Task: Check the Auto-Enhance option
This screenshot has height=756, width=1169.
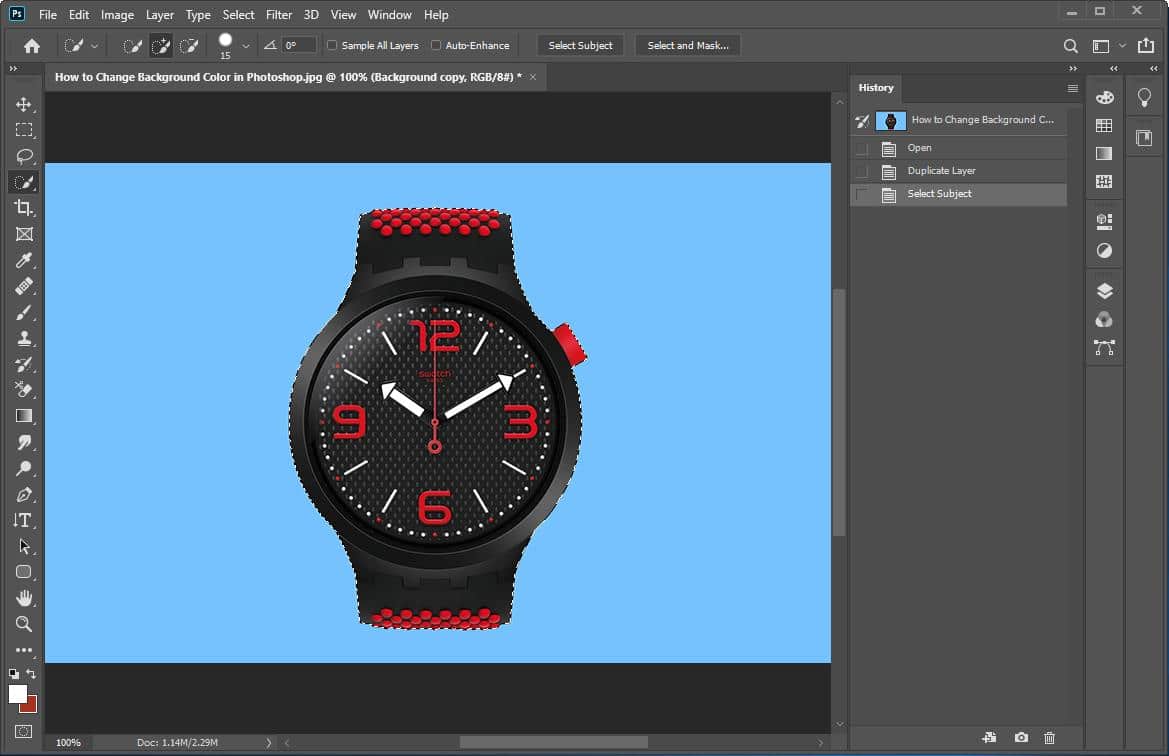Action: coord(436,45)
